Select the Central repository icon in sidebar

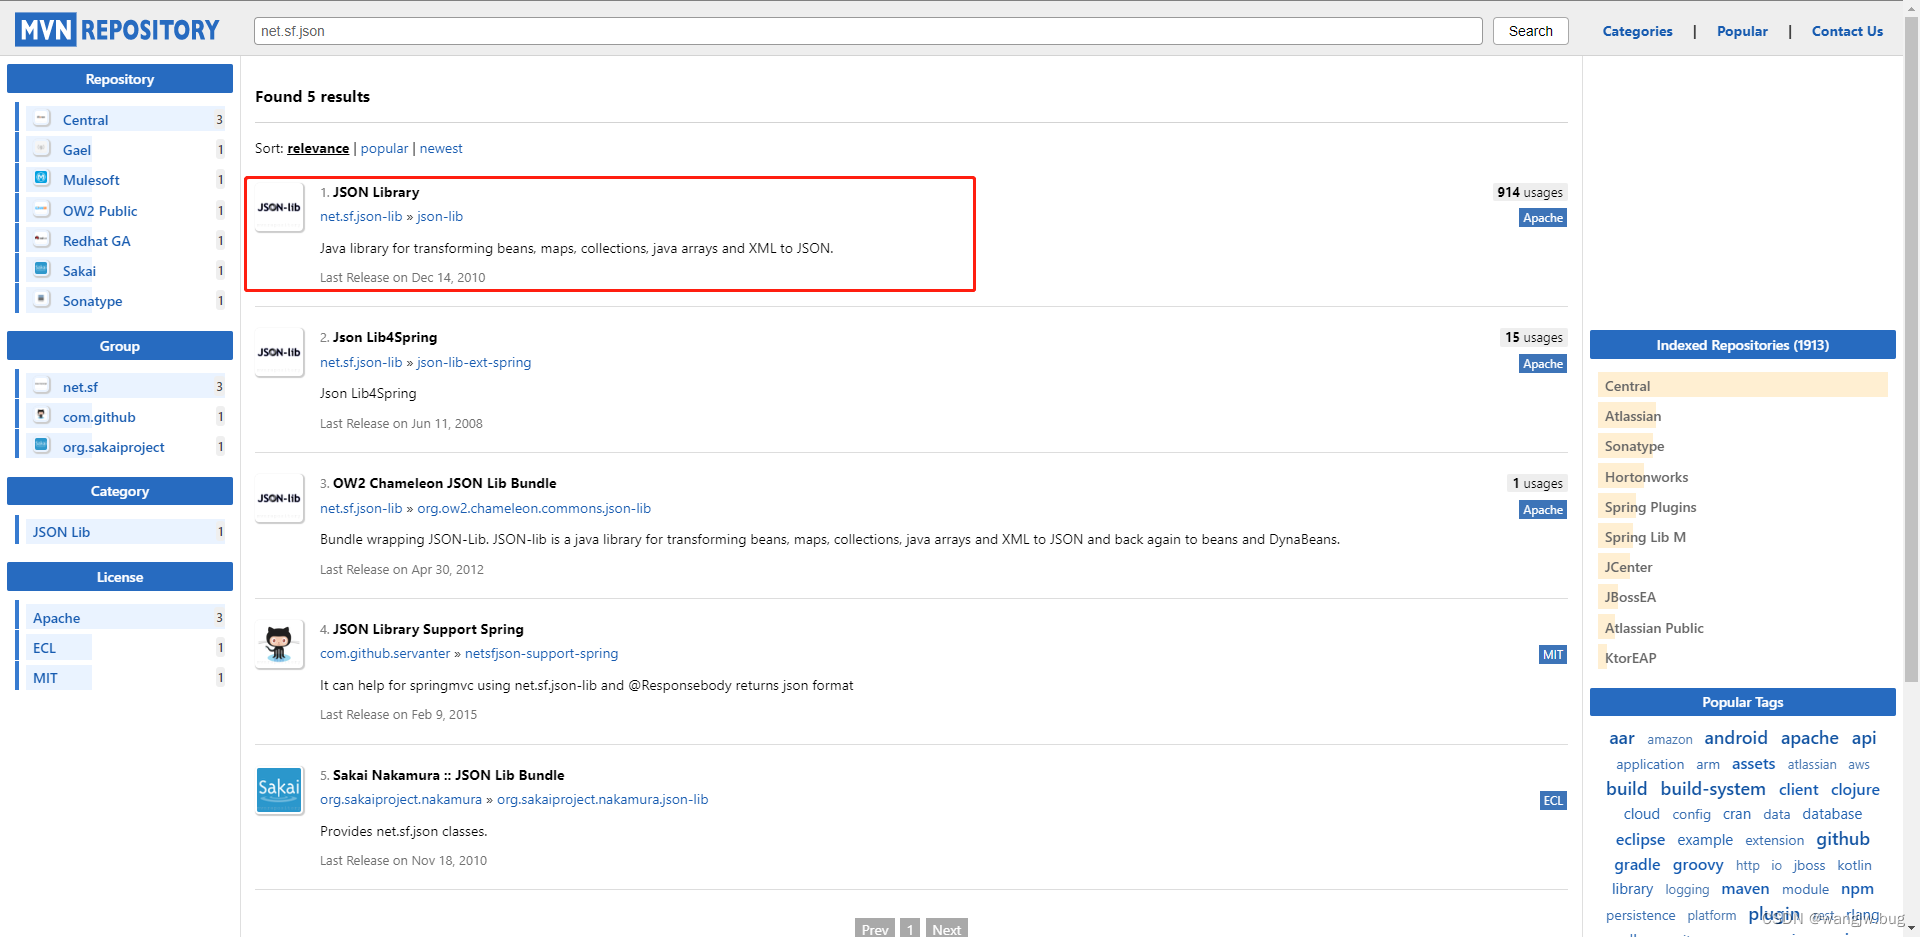41,118
